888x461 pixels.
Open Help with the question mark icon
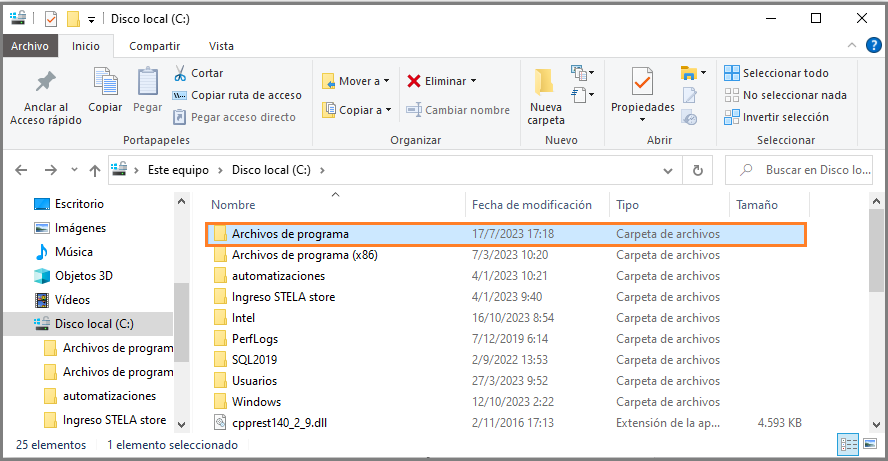[x=874, y=45]
